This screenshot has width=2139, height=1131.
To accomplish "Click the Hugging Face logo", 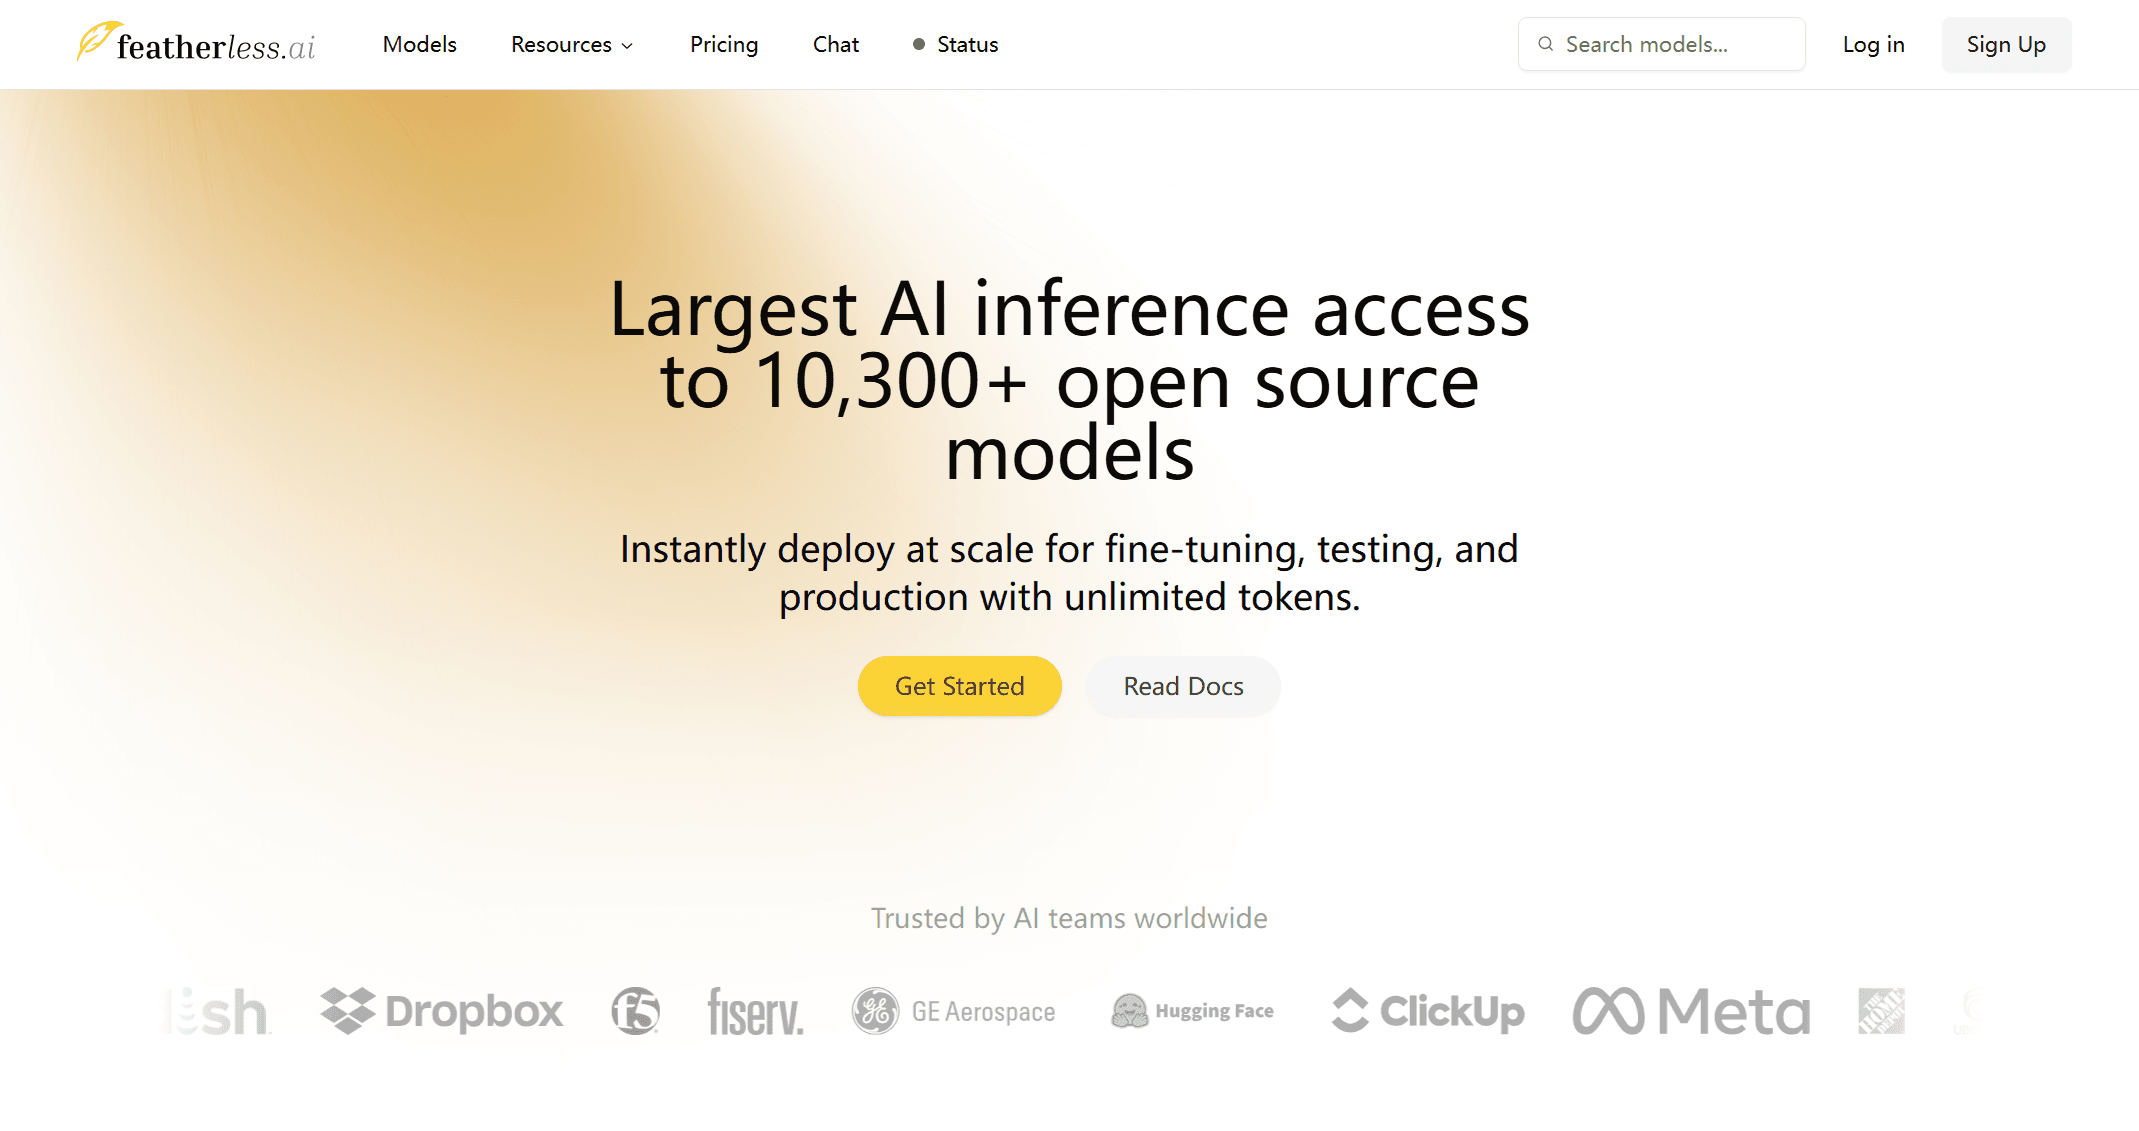I will (1192, 1011).
